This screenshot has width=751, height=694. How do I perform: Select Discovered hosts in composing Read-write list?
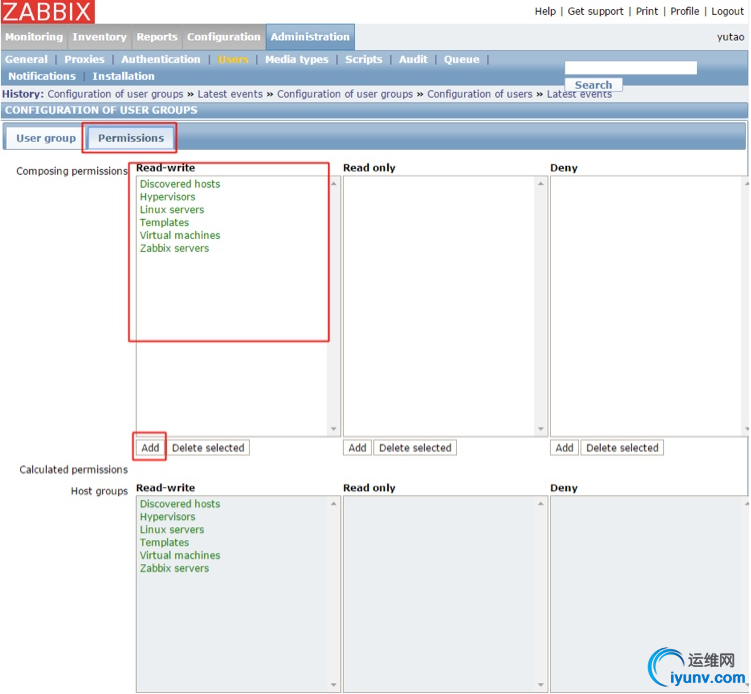[x=180, y=184]
